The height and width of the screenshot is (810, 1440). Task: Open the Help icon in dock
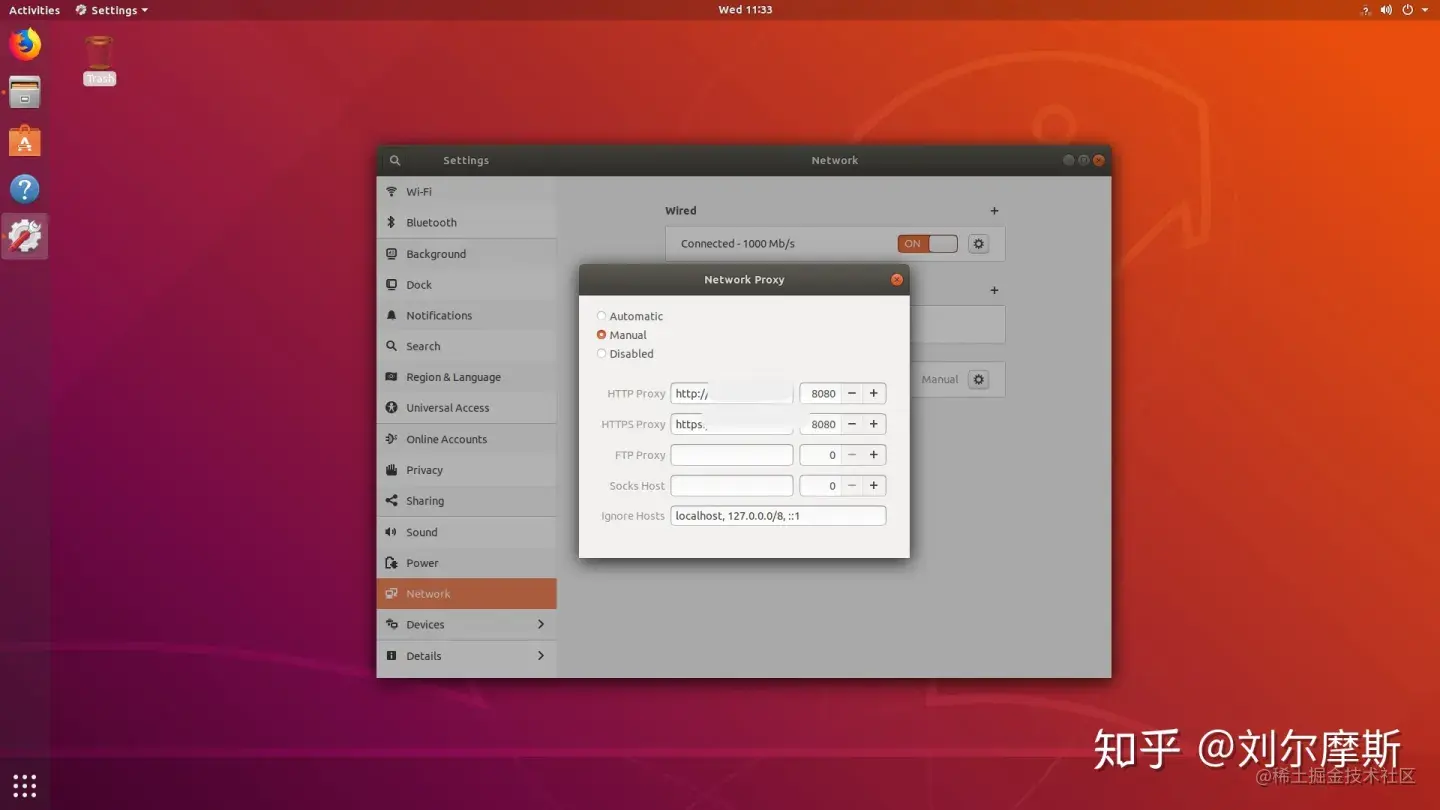pyautogui.click(x=25, y=189)
